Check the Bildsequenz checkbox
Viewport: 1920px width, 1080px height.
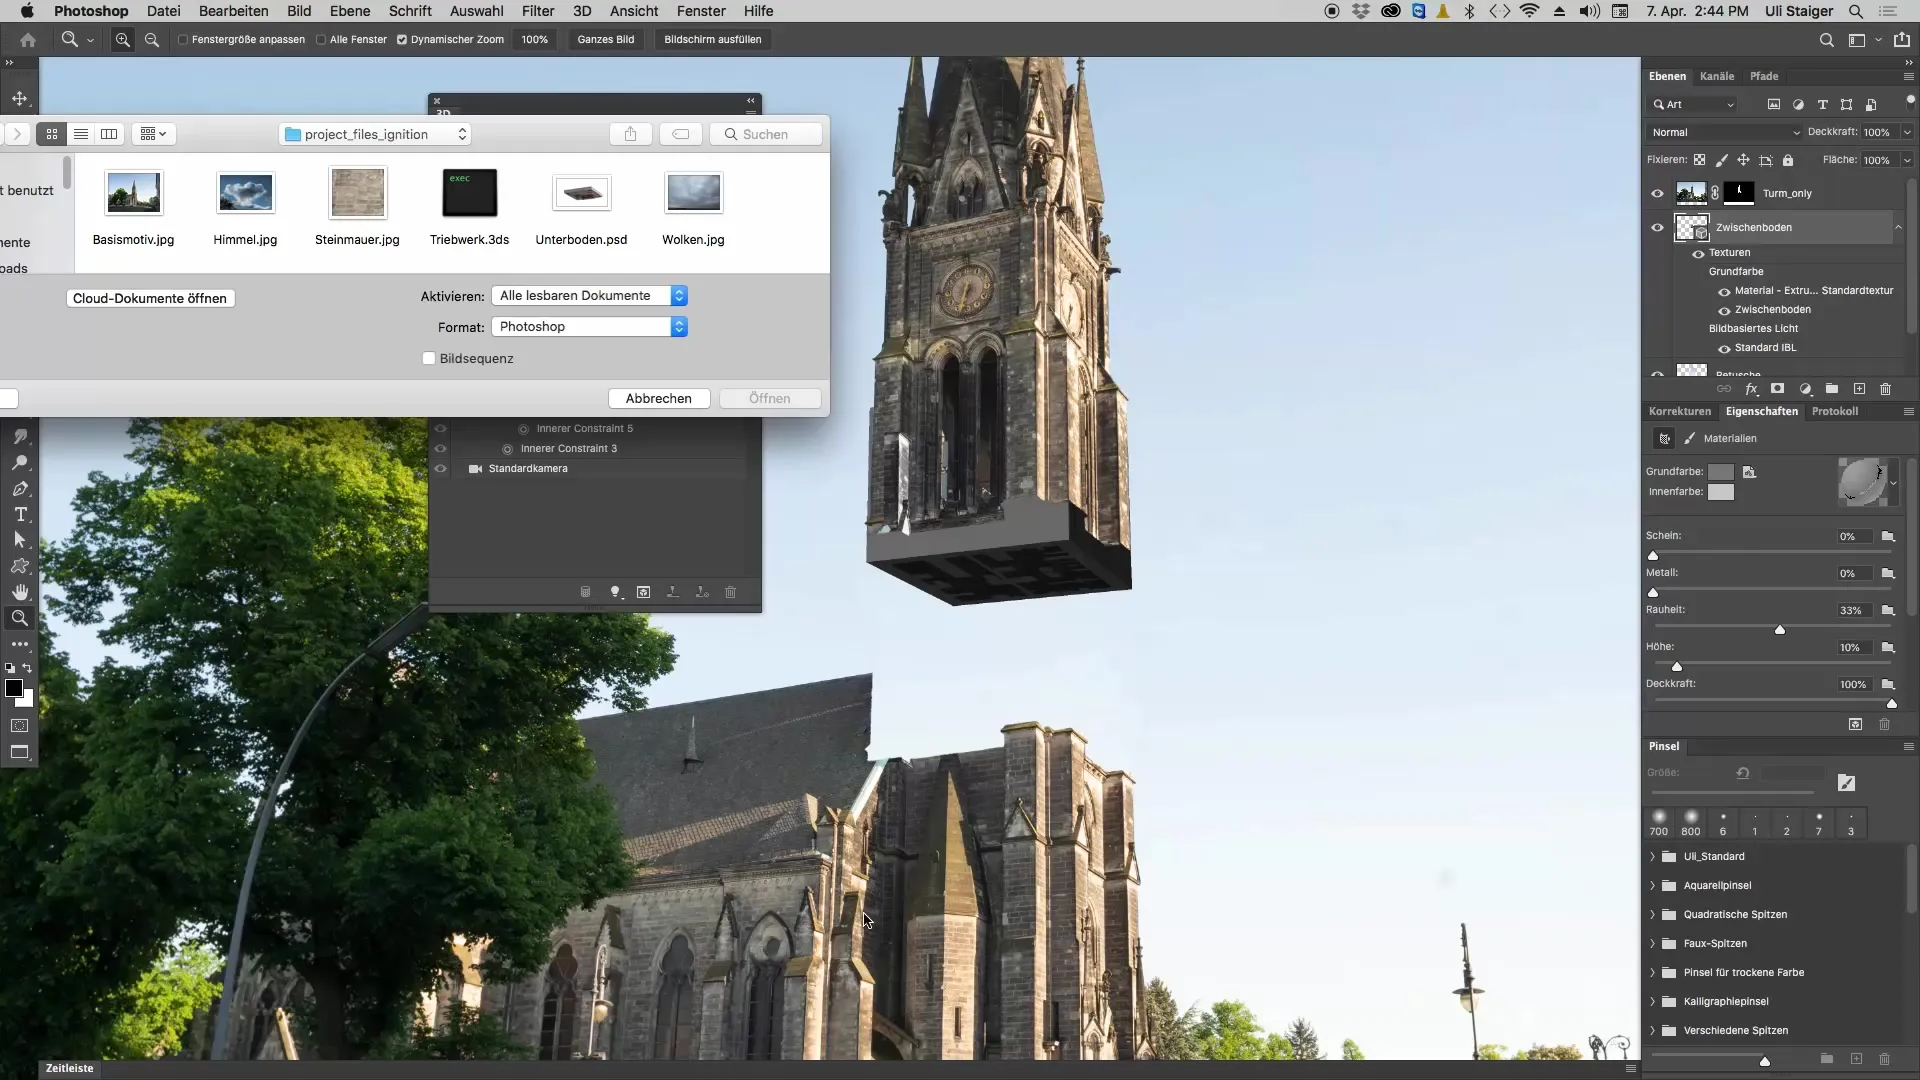tap(429, 358)
